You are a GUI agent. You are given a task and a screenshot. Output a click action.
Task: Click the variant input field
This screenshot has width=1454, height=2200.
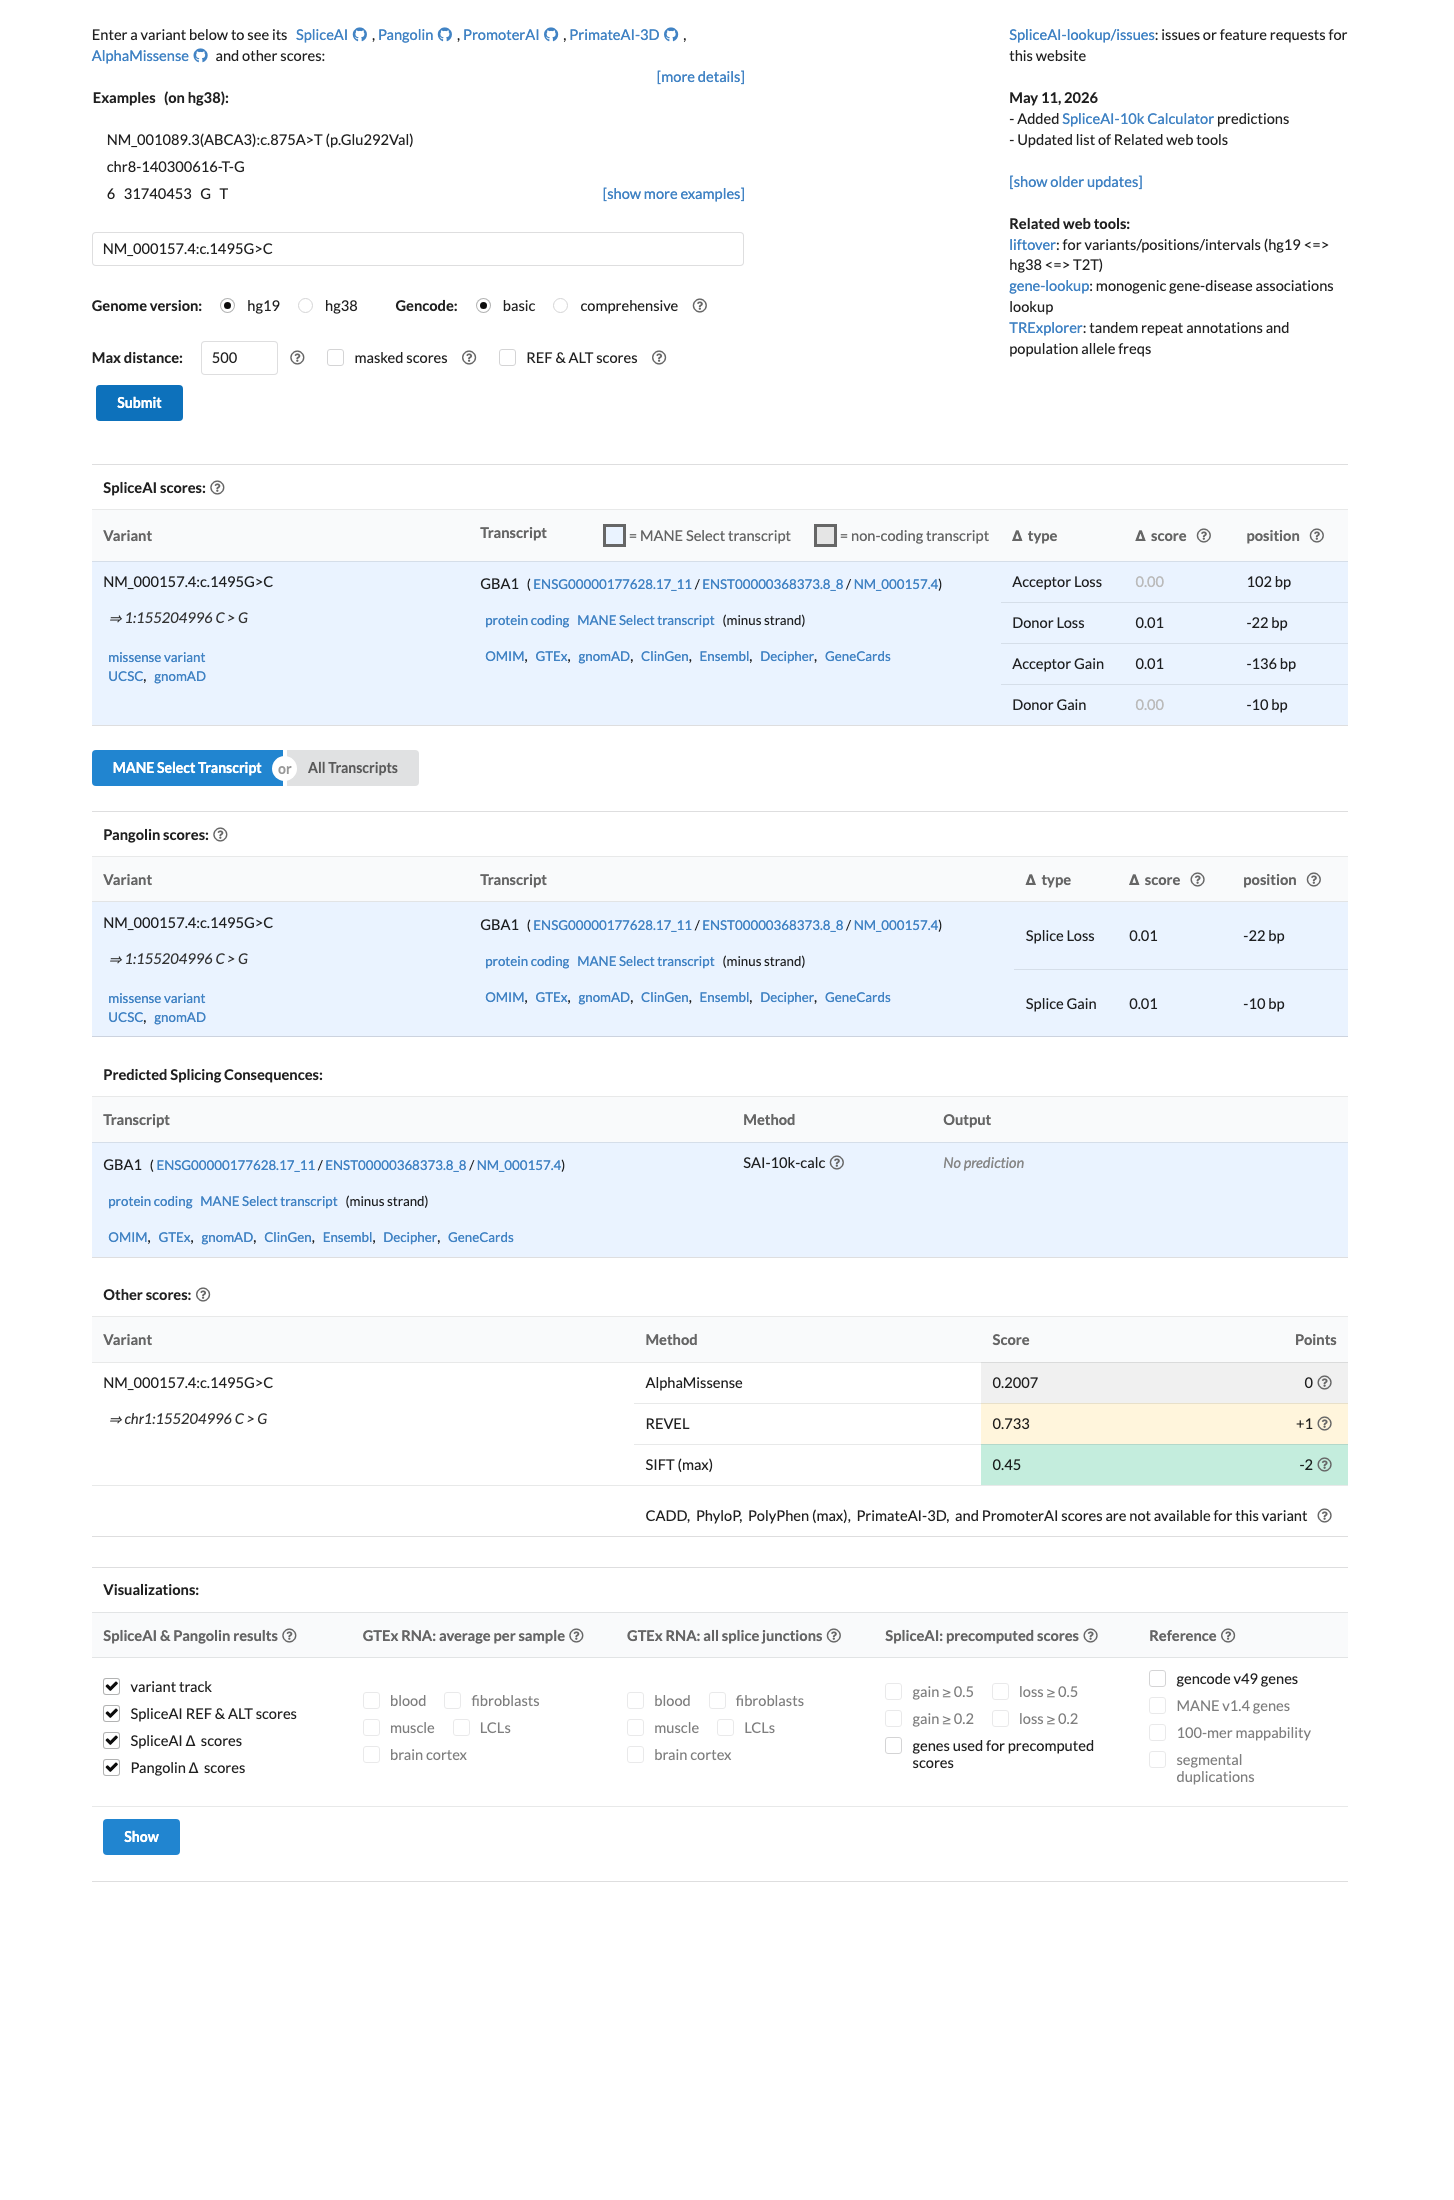418,249
